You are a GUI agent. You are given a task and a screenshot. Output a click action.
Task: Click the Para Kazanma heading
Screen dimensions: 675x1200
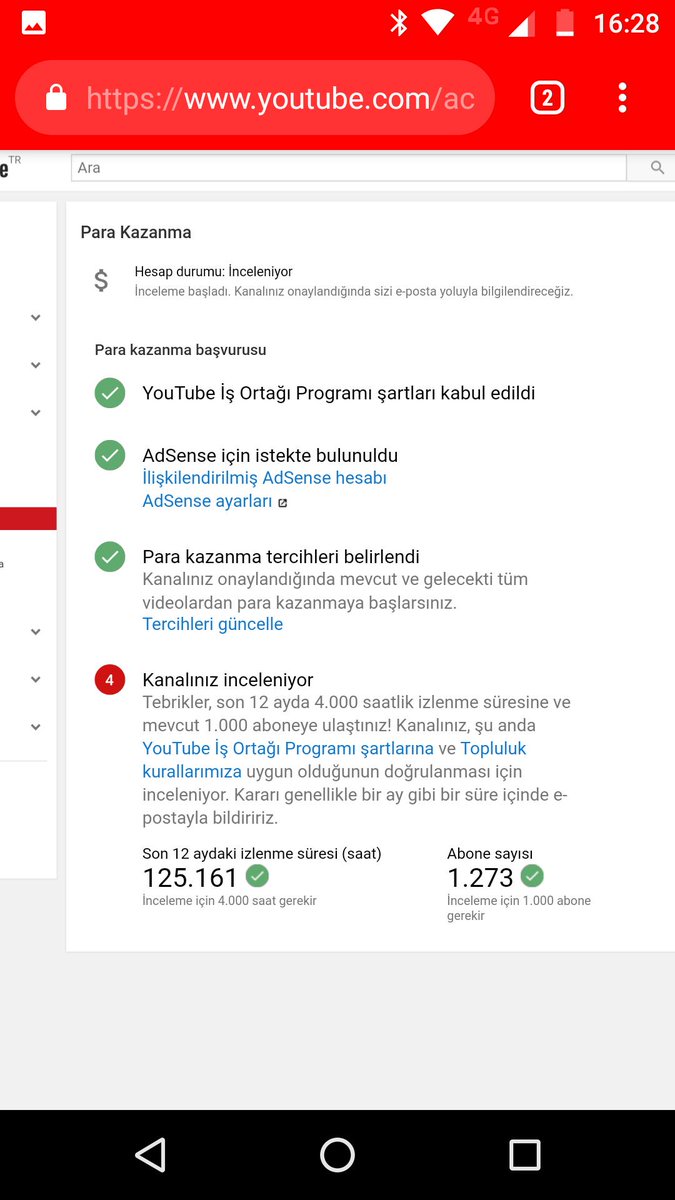coord(136,232)
